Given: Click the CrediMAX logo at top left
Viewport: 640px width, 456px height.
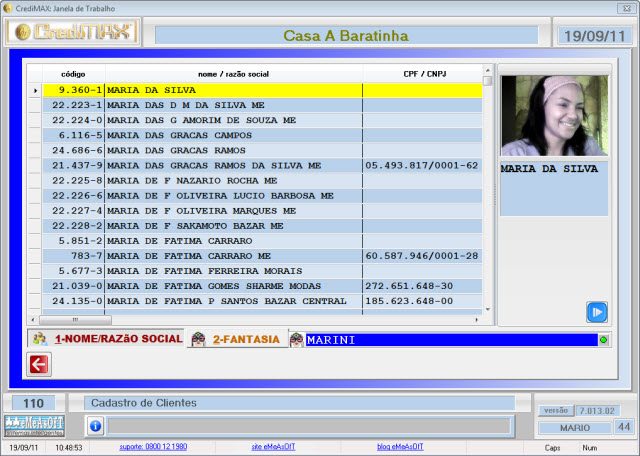Looking at the screenshot, I should [x=74, y=34].
